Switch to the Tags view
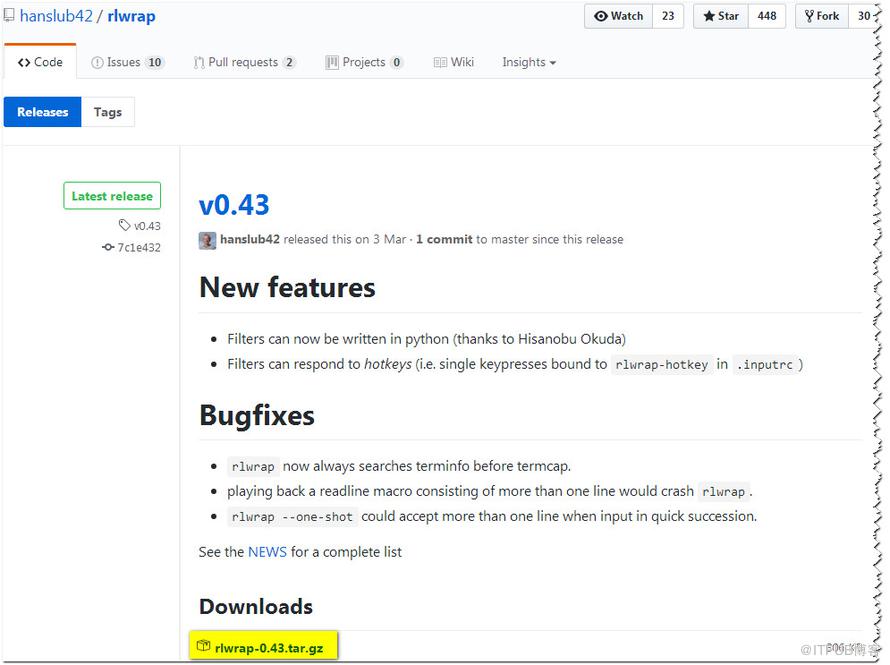The width and height of the screenshot is (890, 665). pyautogui.click(x=108, y=112)
